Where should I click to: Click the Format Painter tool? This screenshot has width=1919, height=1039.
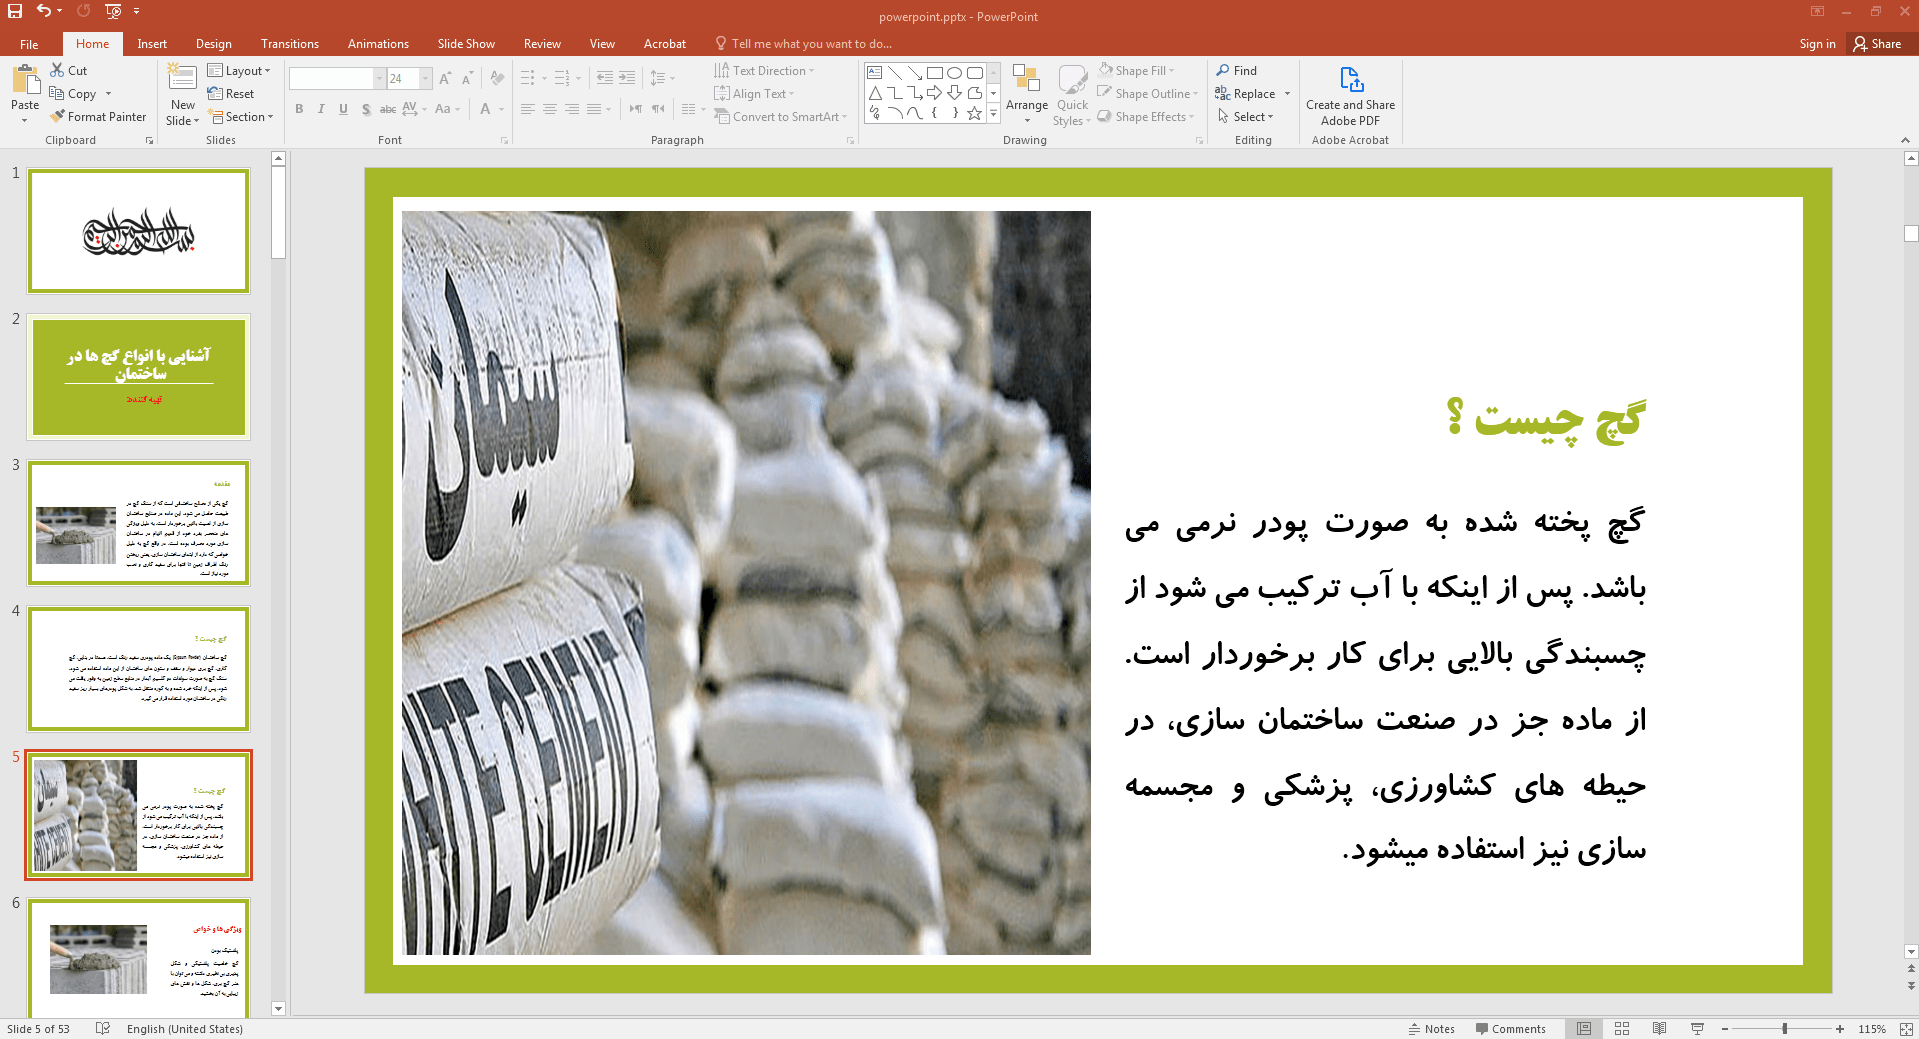tap(98, 117)
